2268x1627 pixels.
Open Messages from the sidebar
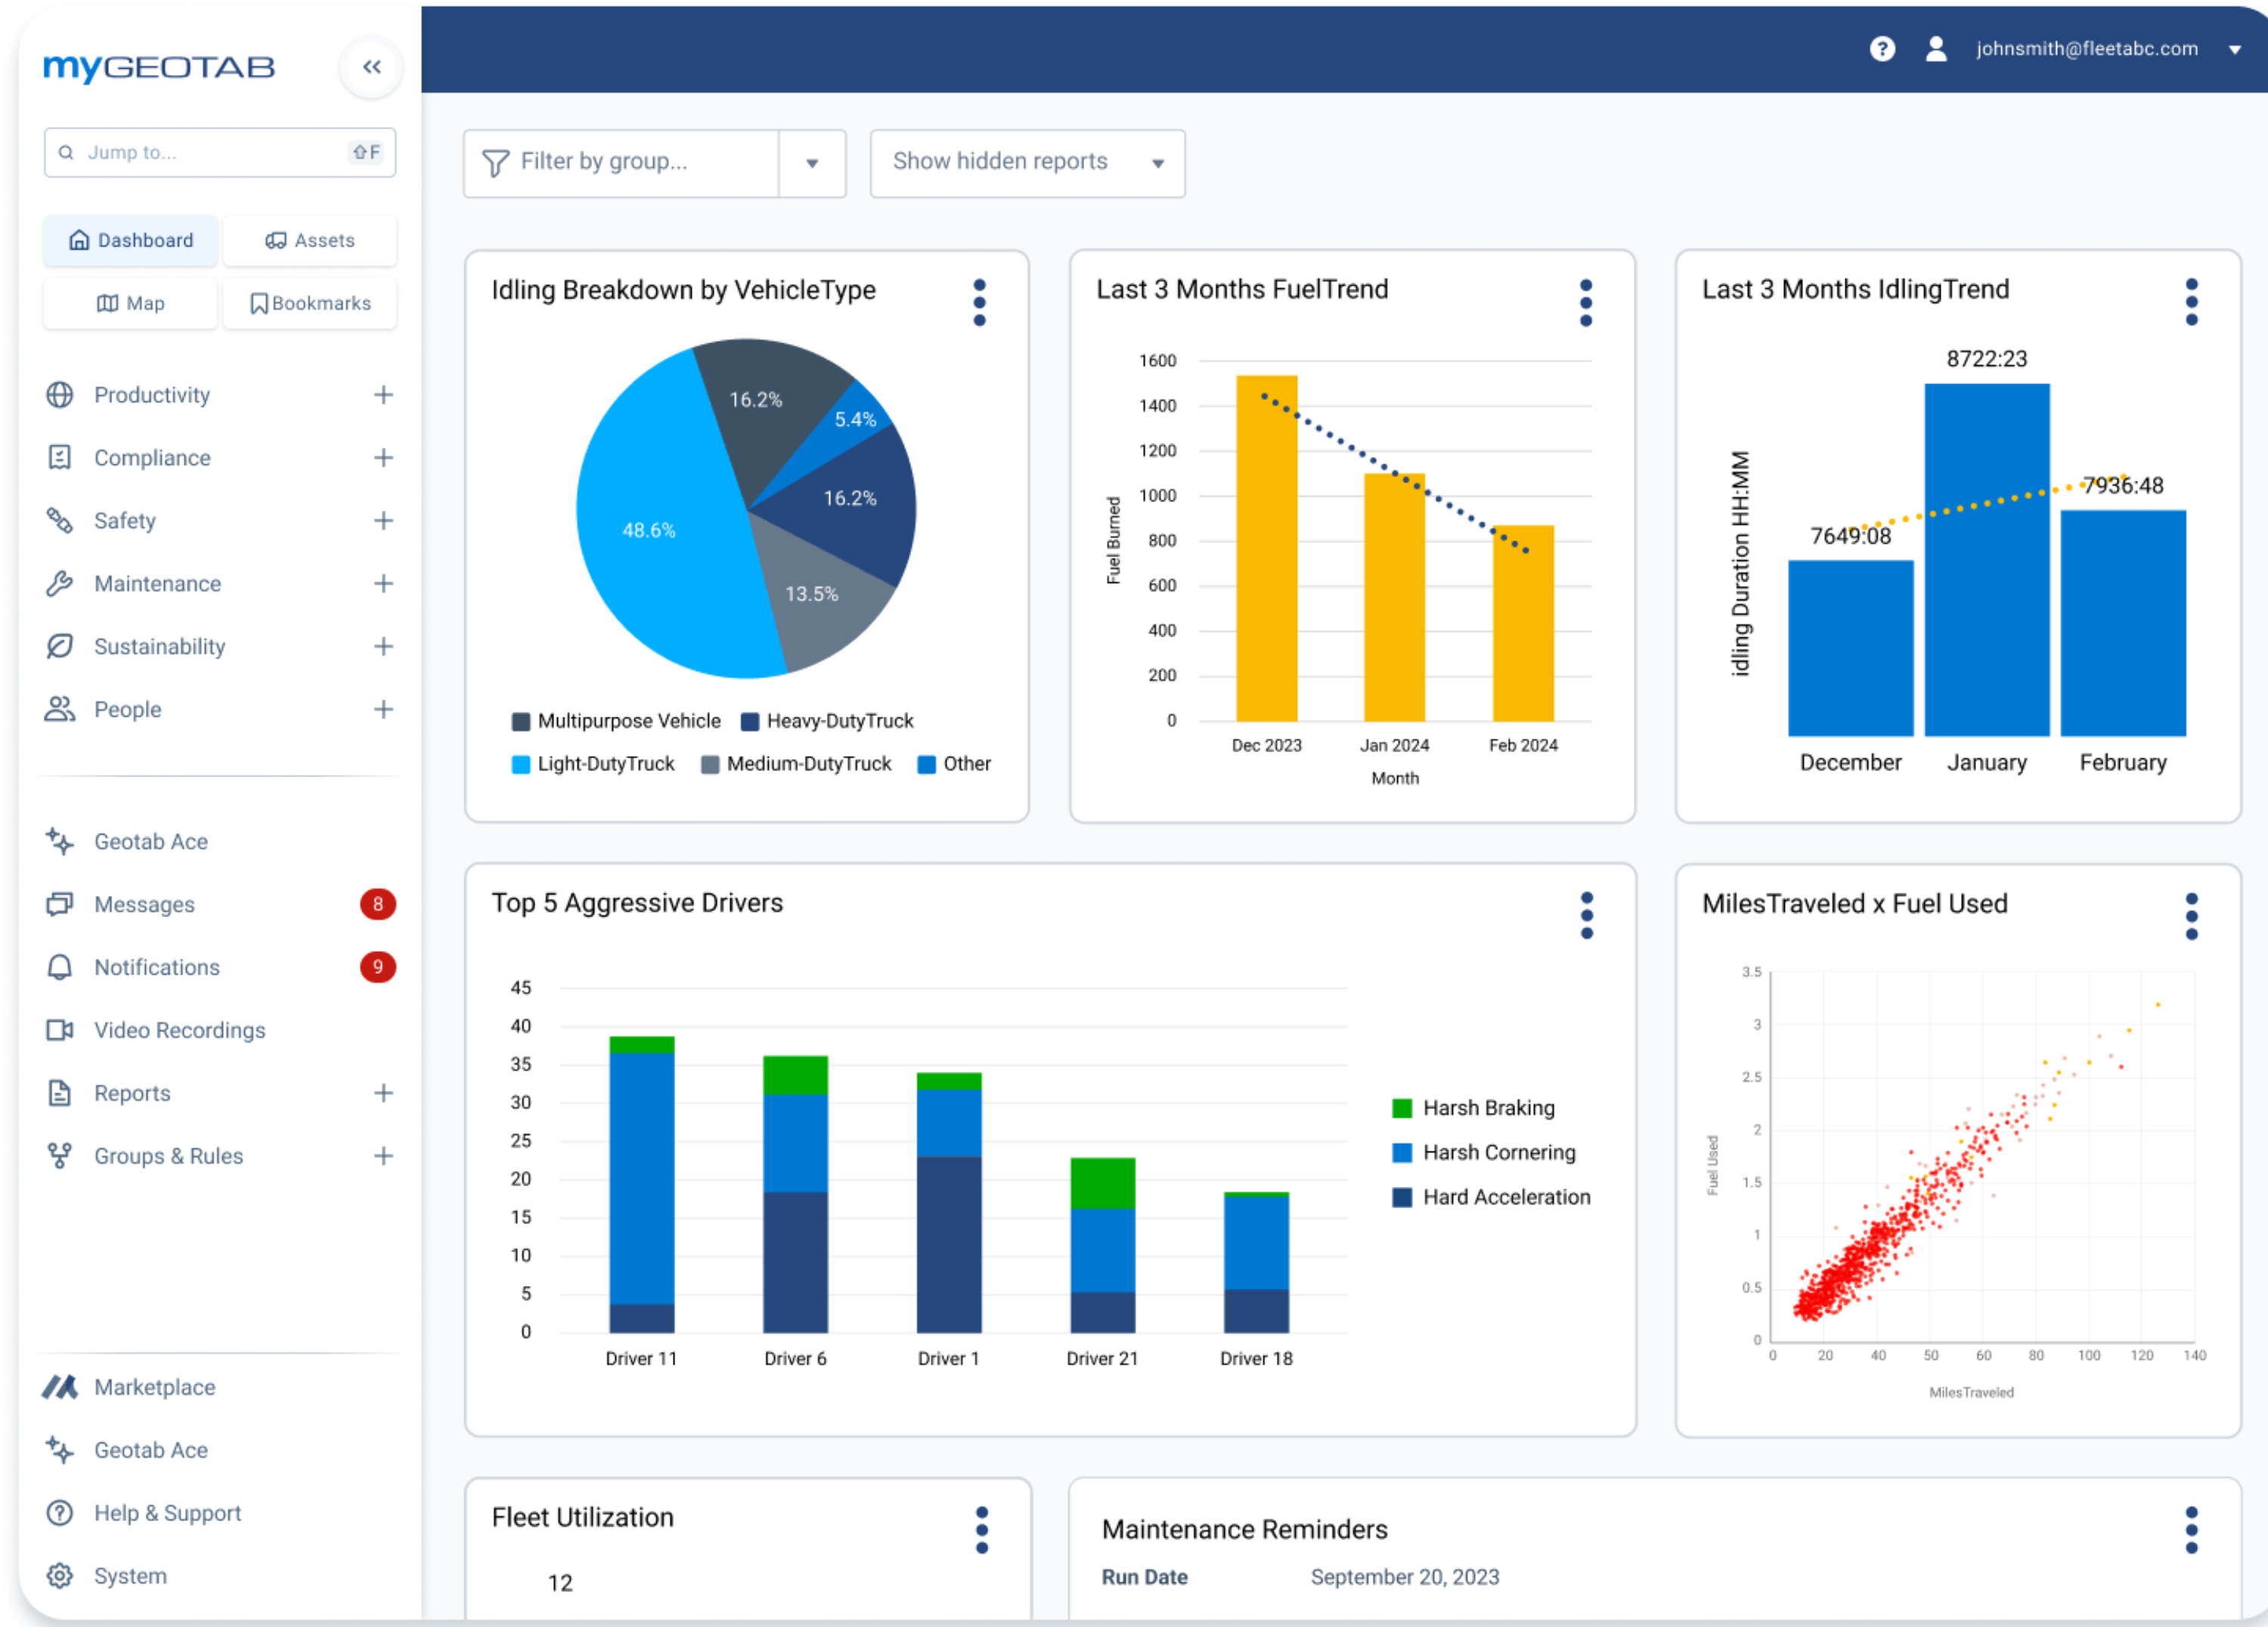(x=144, y=904)
